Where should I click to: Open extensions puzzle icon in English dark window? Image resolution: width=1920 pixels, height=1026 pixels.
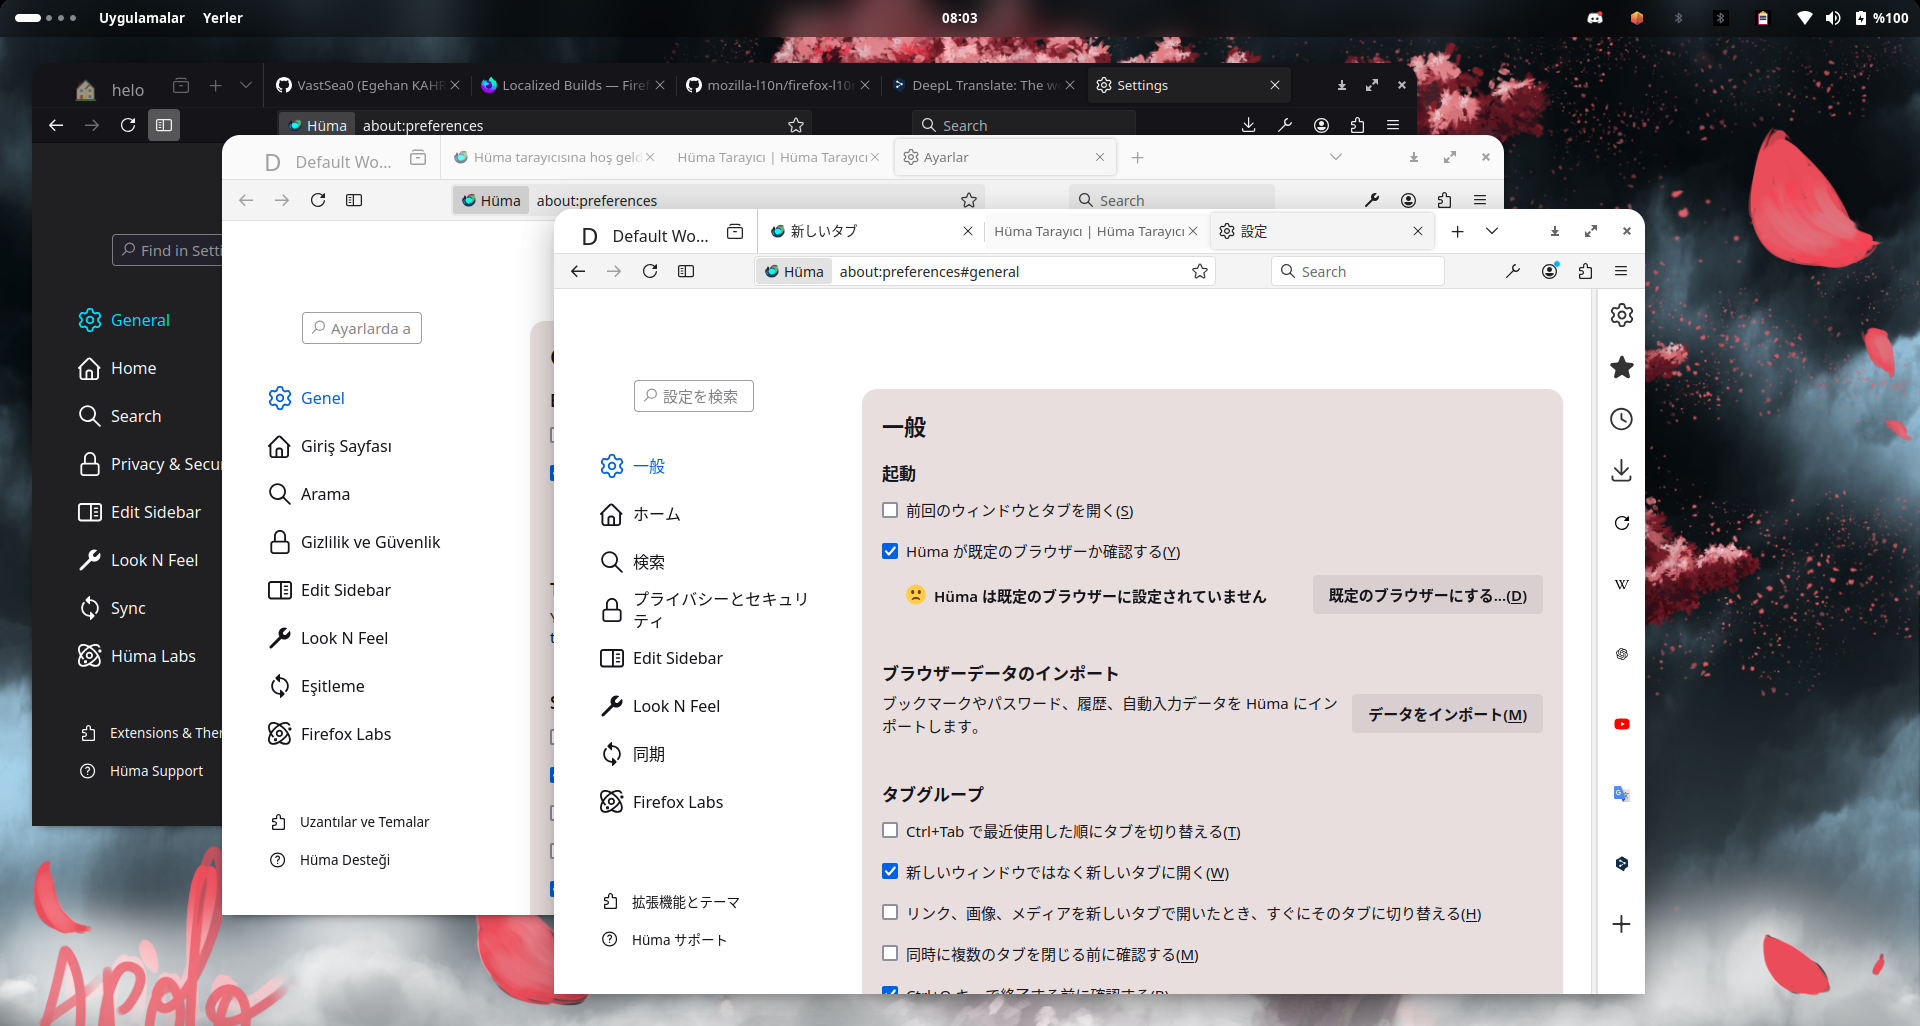(1357, 125)
